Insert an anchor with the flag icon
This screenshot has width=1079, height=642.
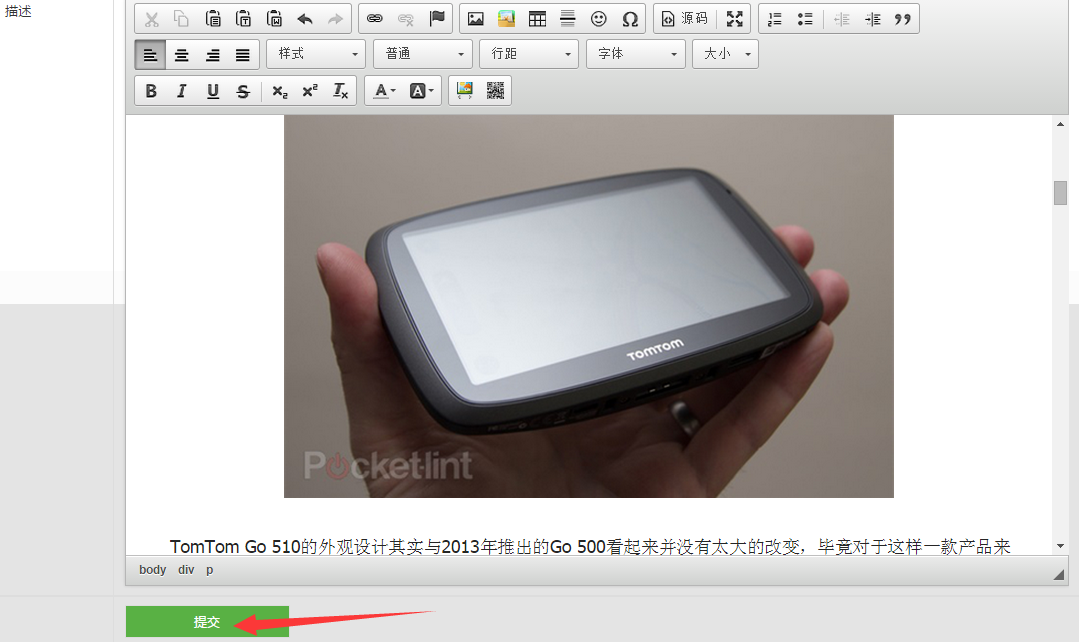[x=437, y=19]
